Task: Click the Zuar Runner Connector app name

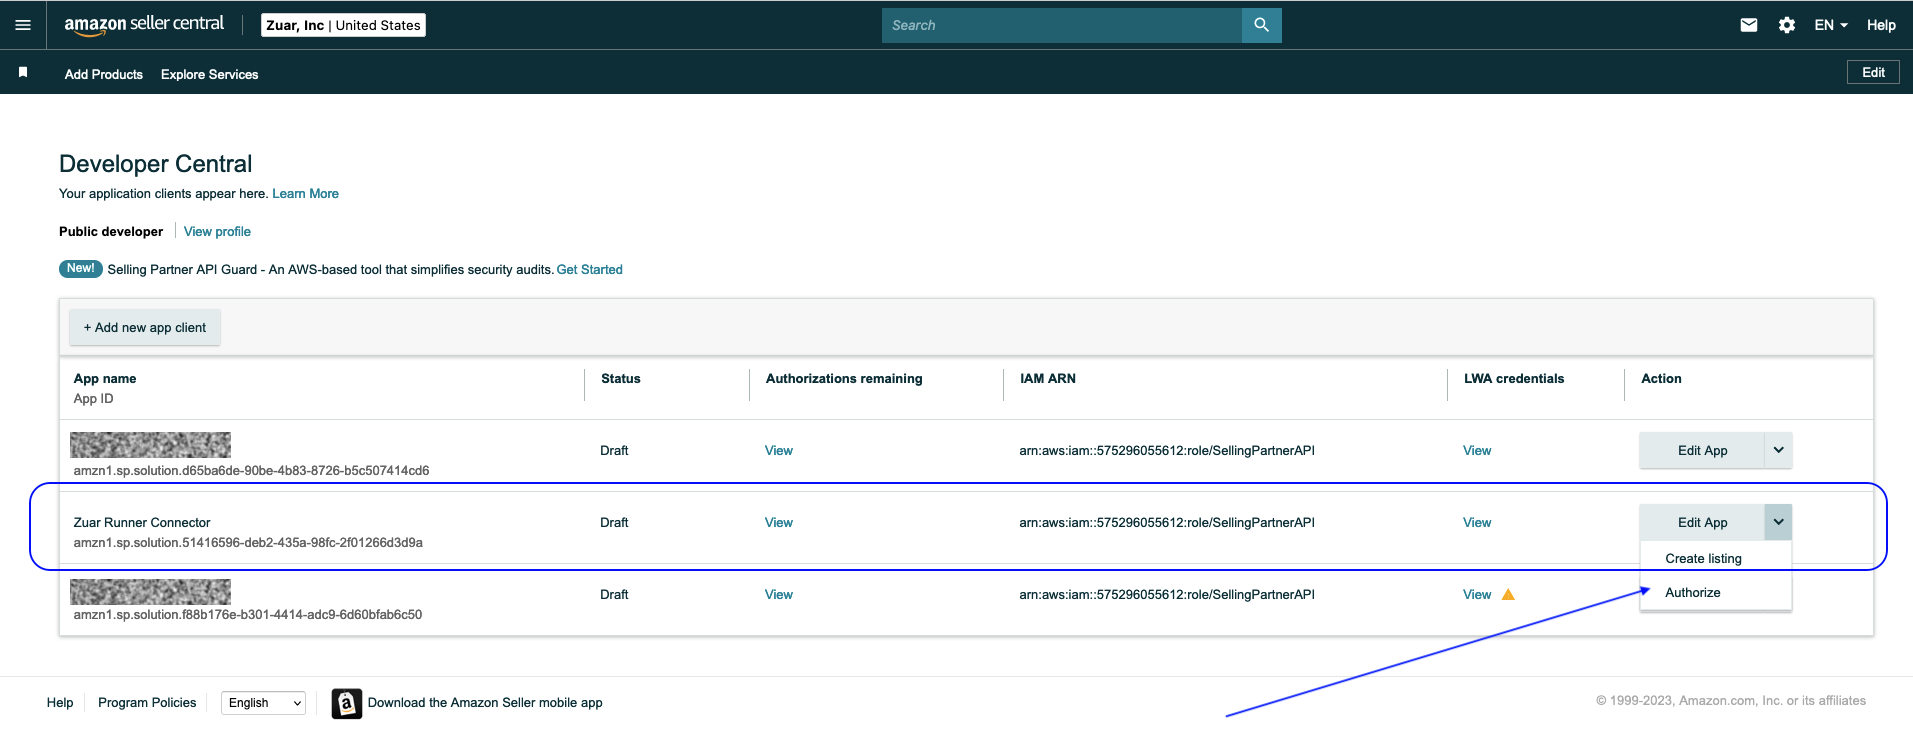Action: coord(142,522)
